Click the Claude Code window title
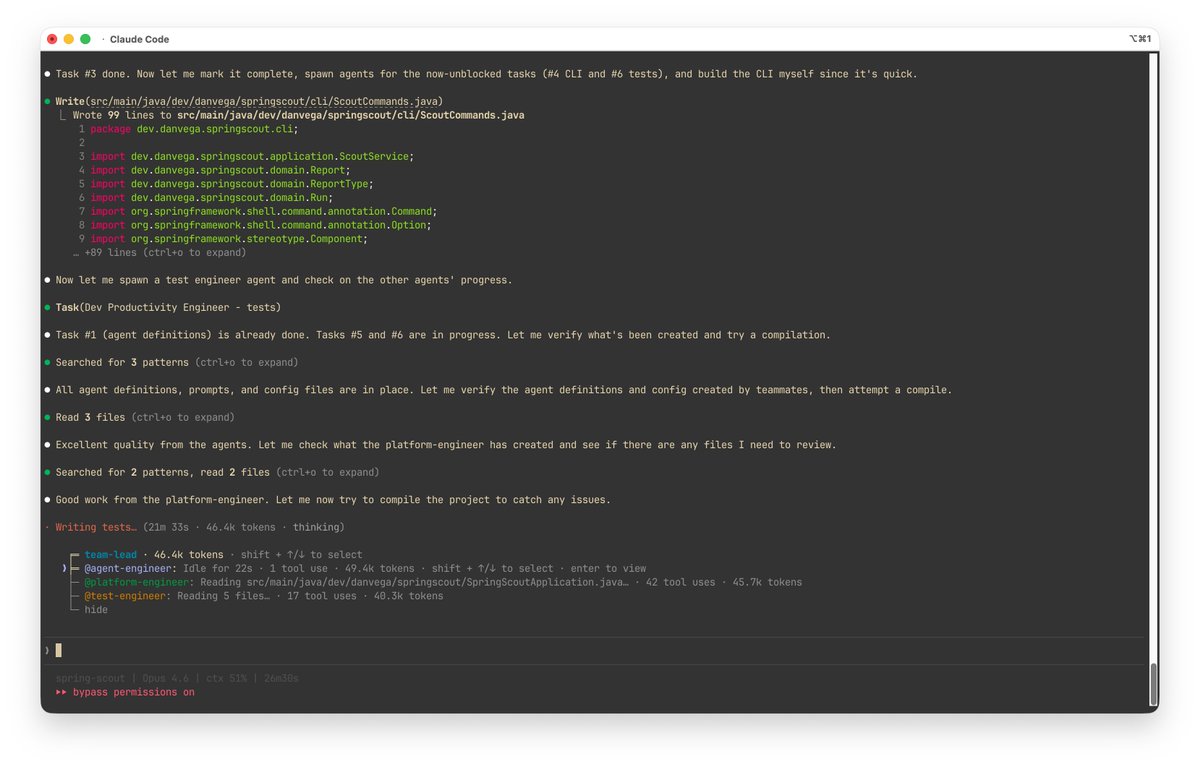 [x=139, y=39]
